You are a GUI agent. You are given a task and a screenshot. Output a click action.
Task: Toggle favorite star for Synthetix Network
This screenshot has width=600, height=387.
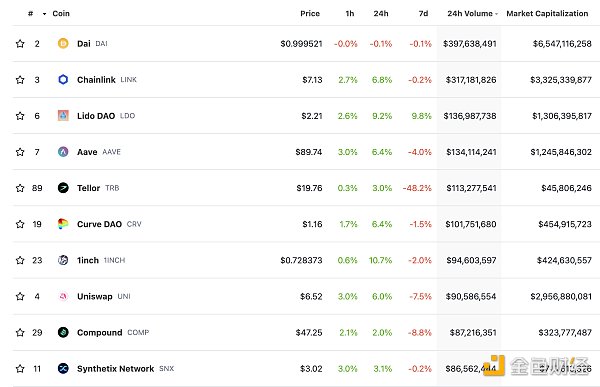(20, 369)
